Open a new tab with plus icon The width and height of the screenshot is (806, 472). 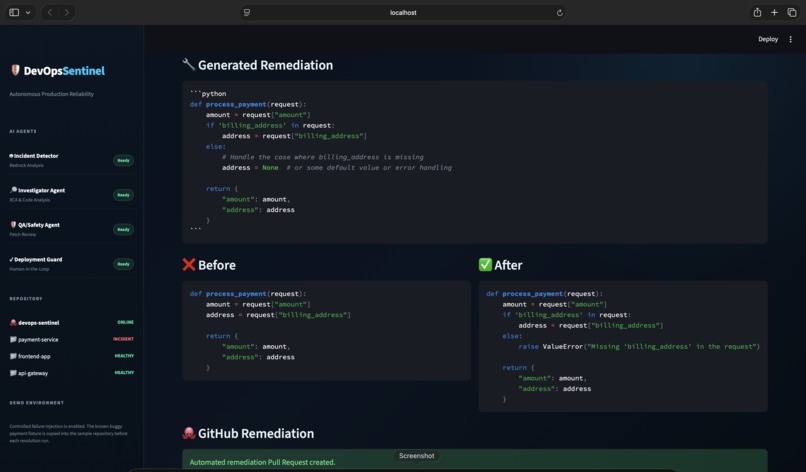click(774, 12)
